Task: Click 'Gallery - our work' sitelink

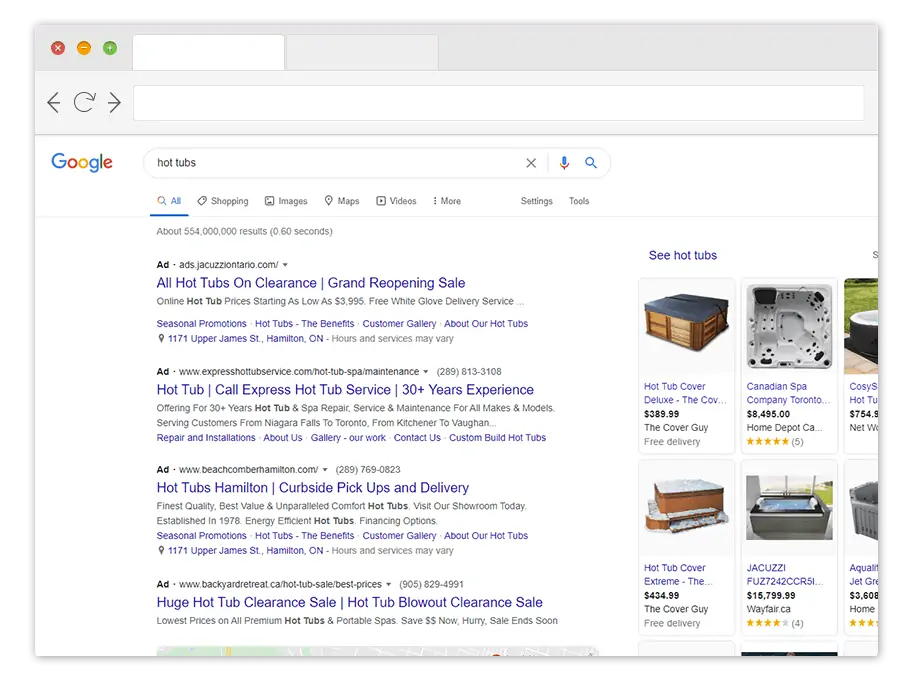Action: (x=348, y=437)
